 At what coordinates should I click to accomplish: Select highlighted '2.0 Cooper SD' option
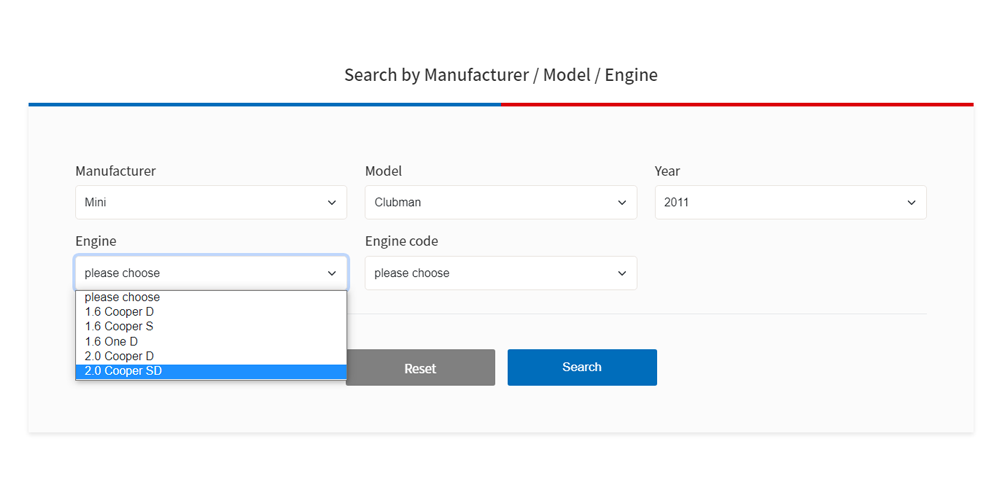pos(211,371)
